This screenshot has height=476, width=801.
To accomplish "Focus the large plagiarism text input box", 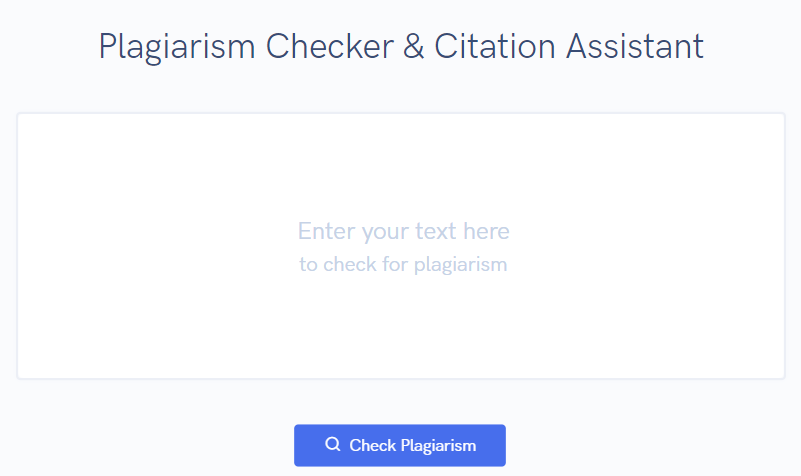I will [401, 246].
